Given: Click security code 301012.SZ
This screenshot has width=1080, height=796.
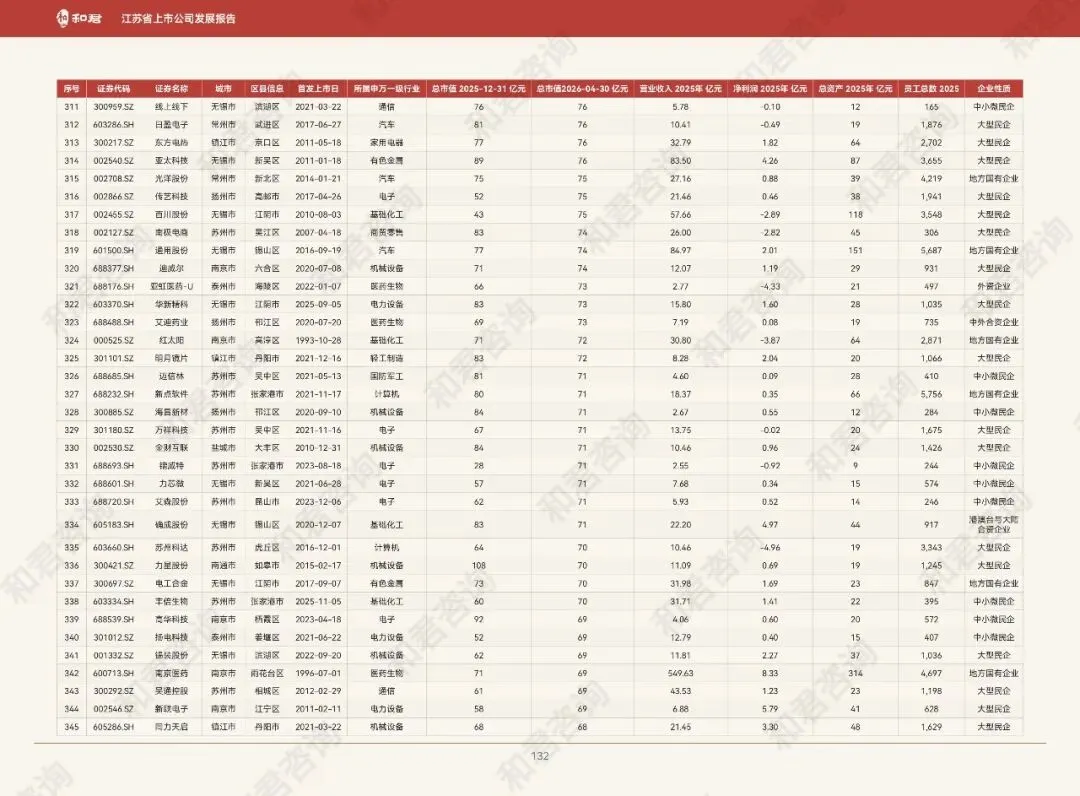Looking at the screenshot, I should 114,637.
